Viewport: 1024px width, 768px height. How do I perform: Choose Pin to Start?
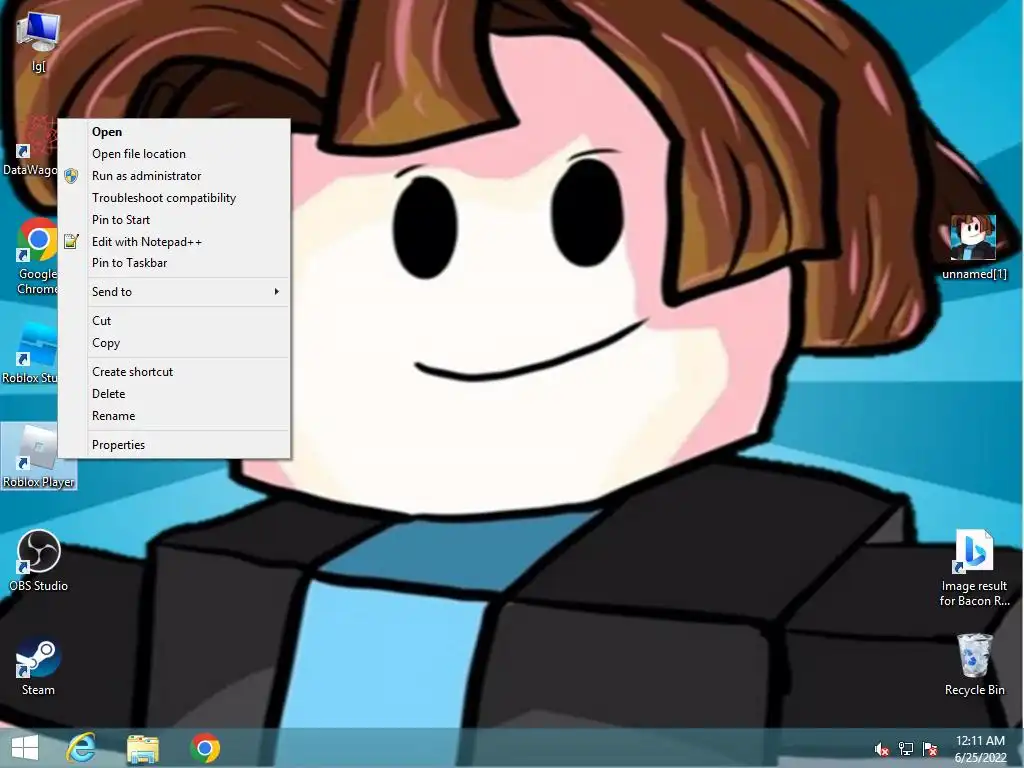pos(174,220)
